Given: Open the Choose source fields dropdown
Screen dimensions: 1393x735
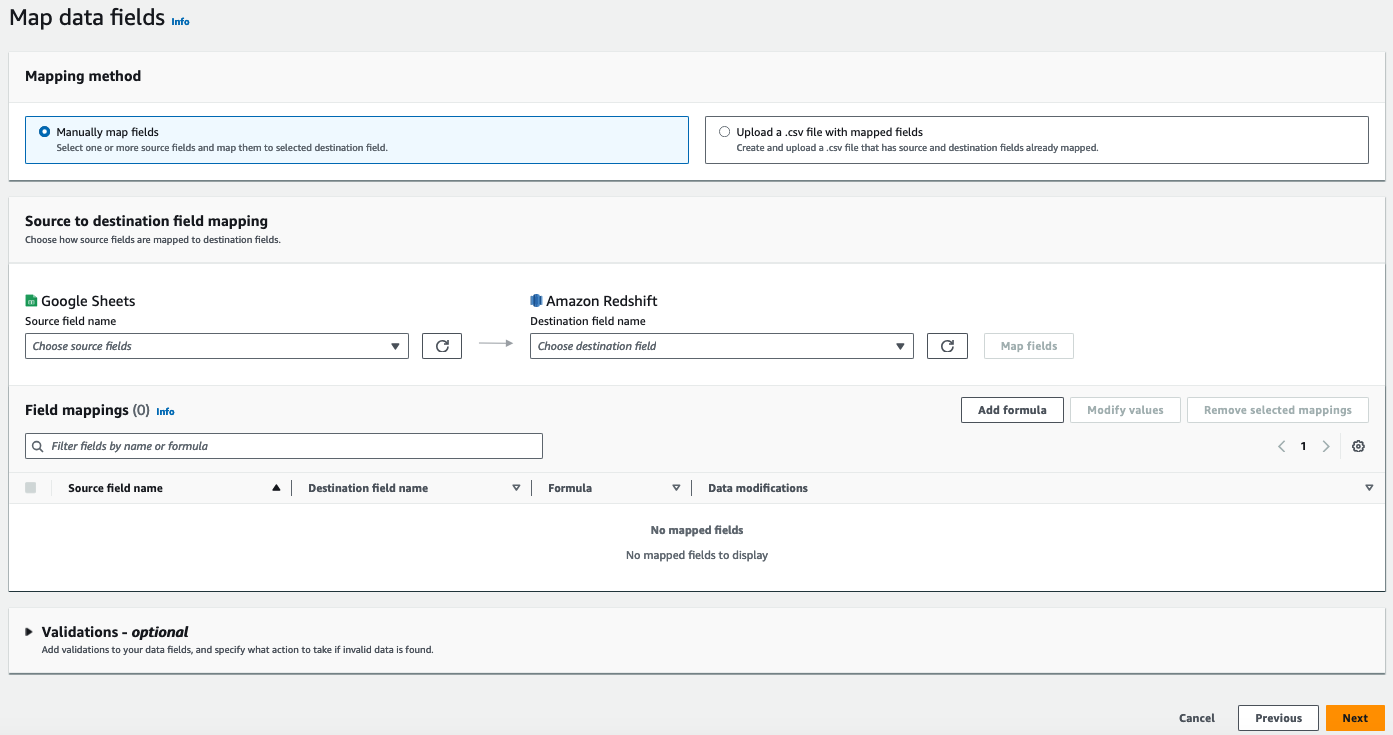Looking at the screenshot, I should tap(217, 346).
